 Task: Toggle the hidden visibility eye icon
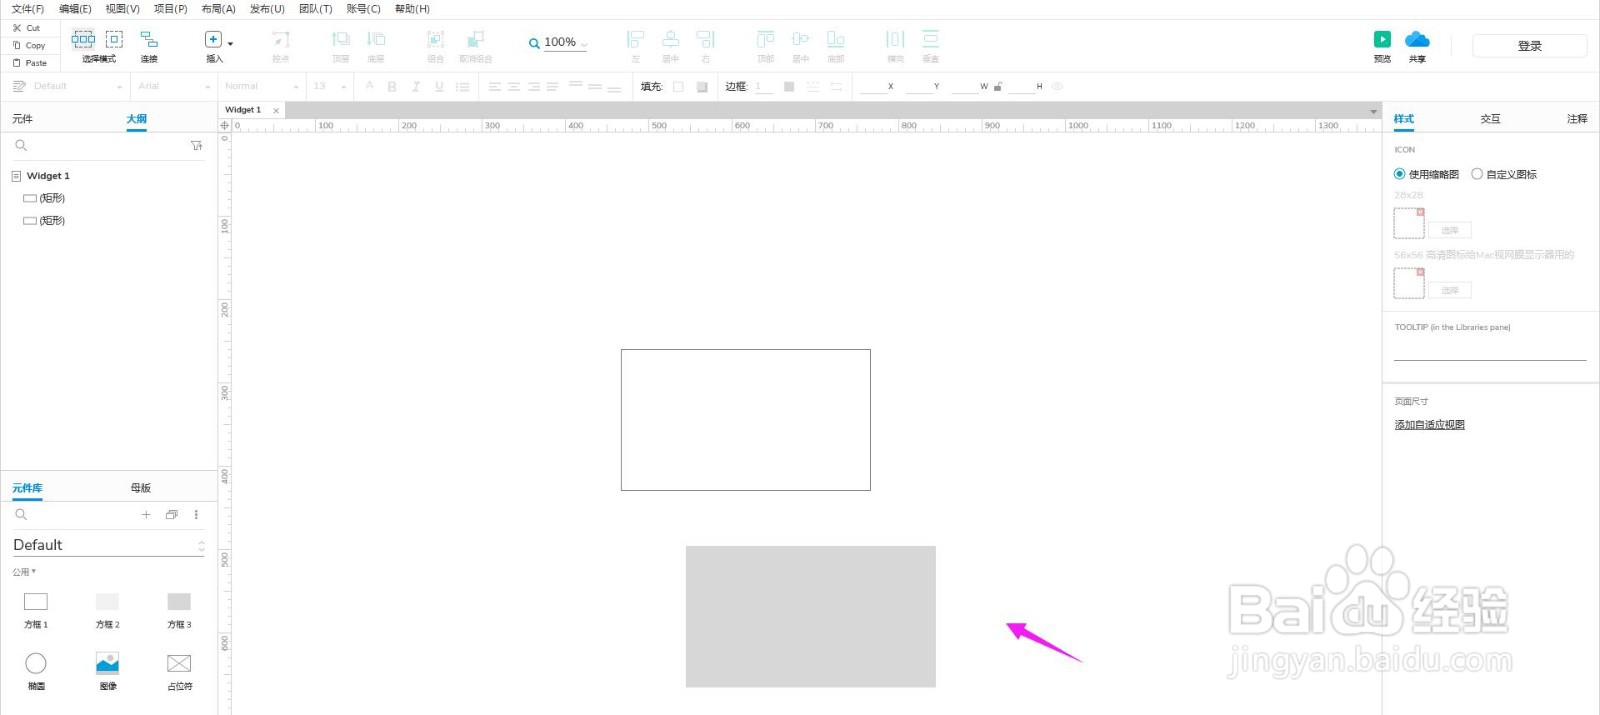(x=1057, y=87)
